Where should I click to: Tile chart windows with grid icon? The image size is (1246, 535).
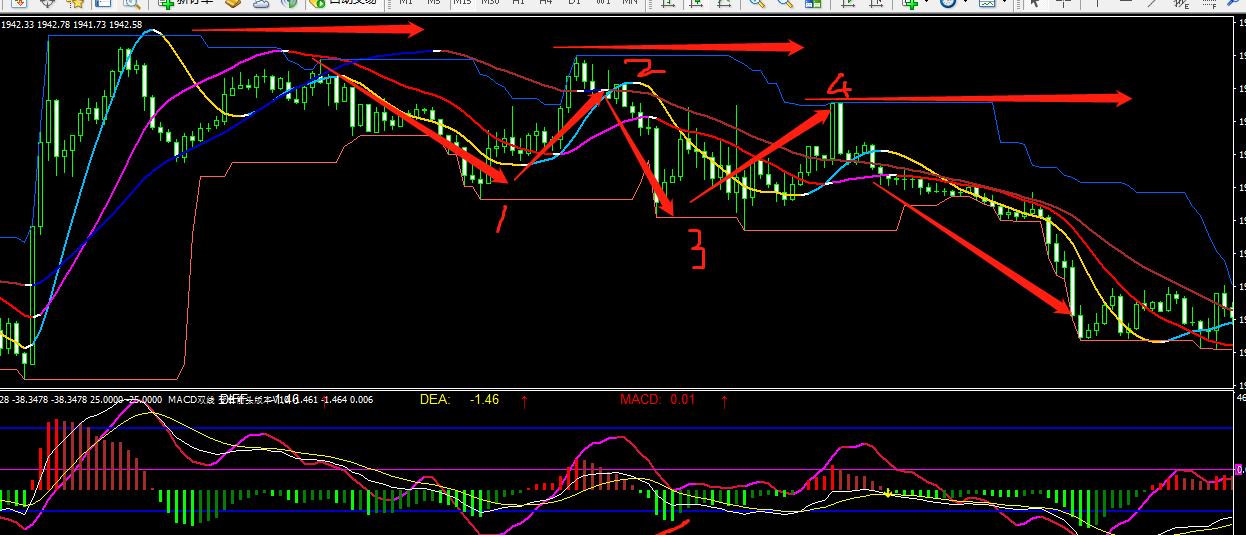[813, 3]
